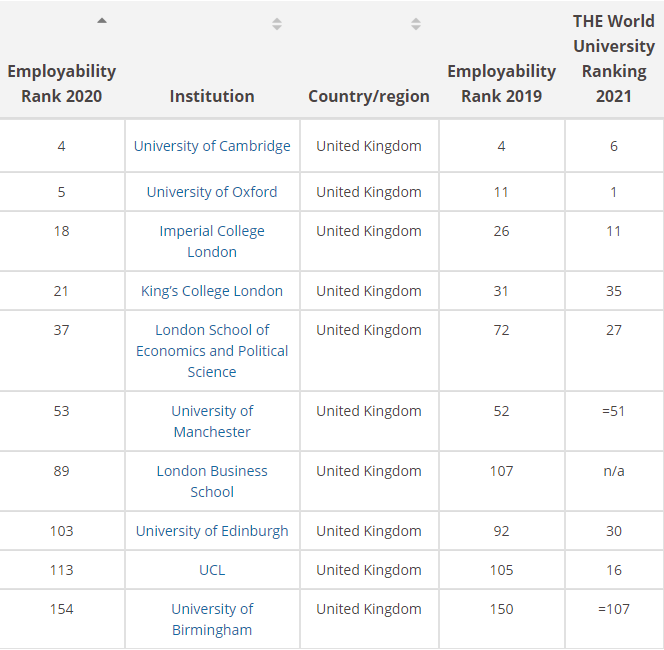Click United Kingdom in UCL row
The image size is (664, 650).
click(x=369, y=570)
